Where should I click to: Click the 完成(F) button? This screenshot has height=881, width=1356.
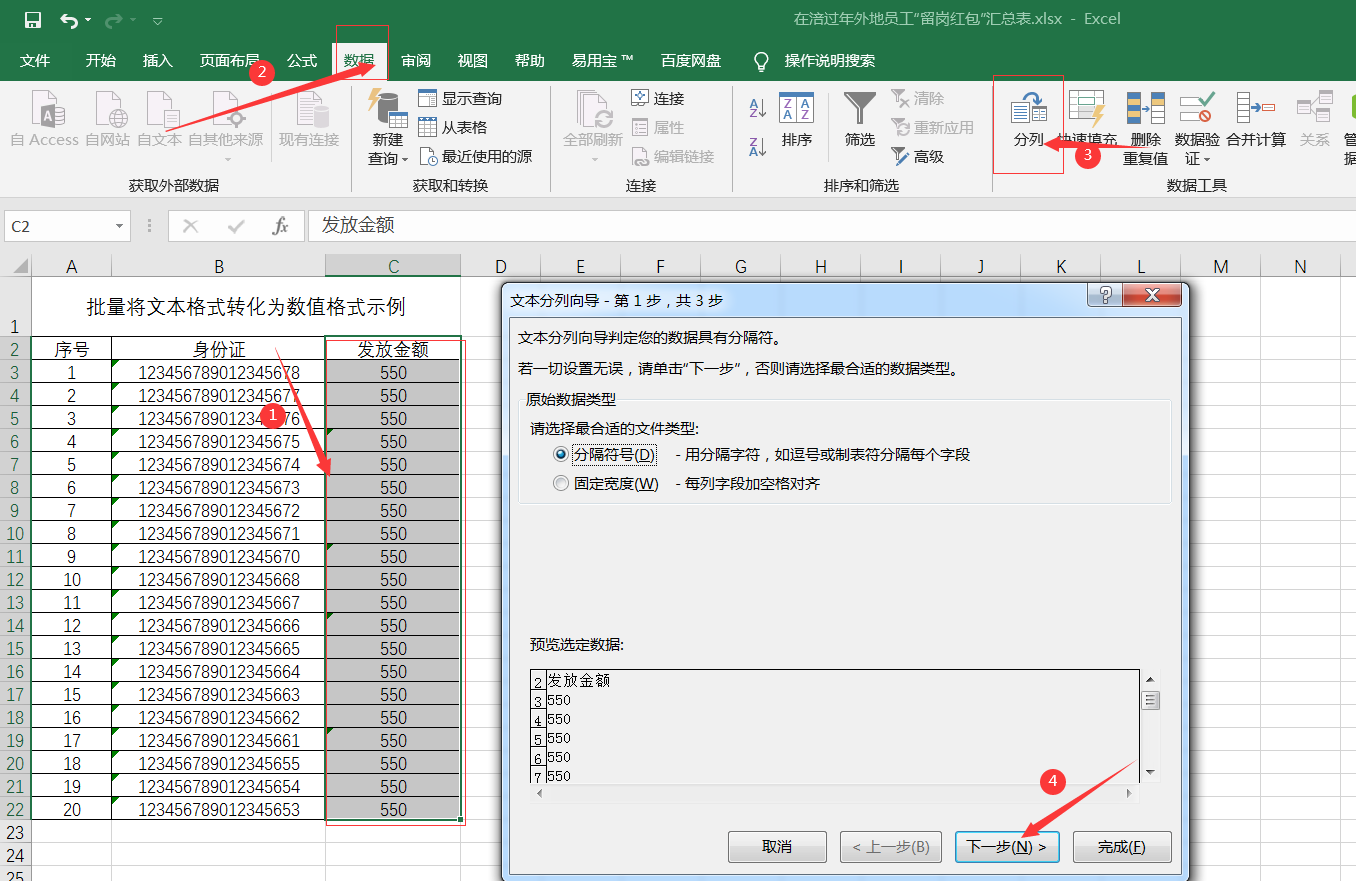[x=1122, y=847]
